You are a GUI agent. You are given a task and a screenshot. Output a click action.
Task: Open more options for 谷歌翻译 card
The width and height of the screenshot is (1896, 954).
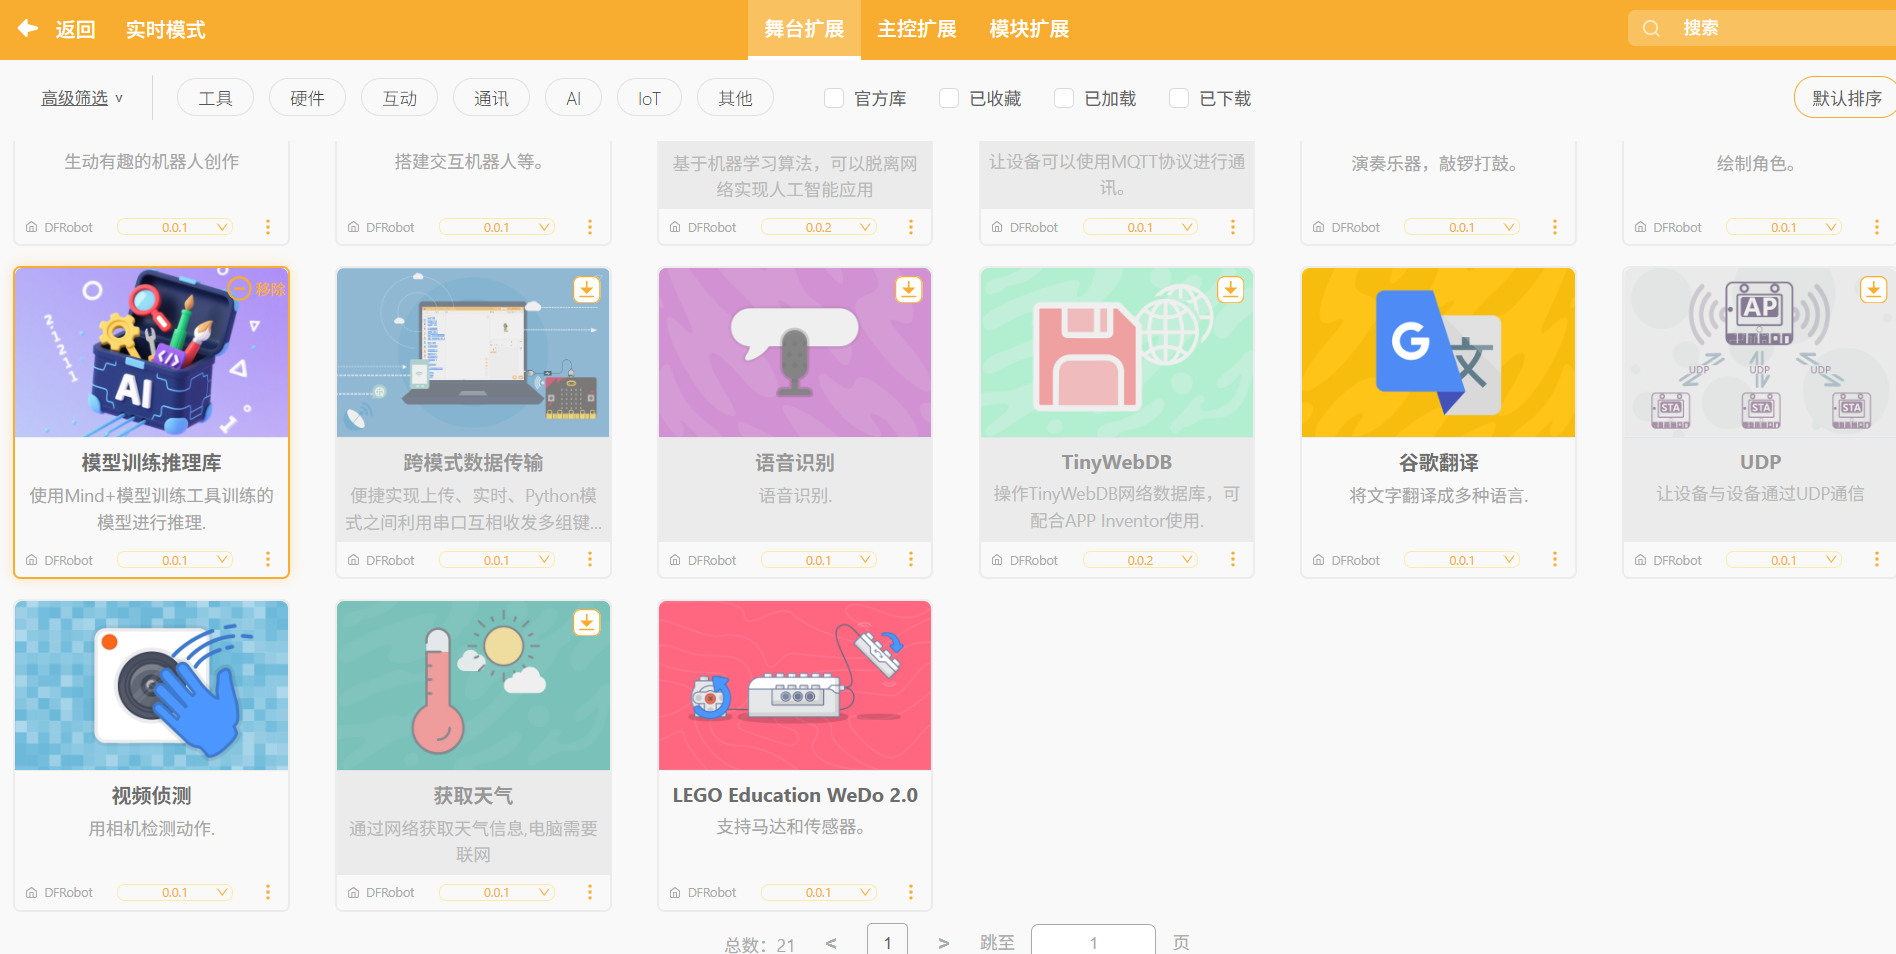coord(1554,560)
